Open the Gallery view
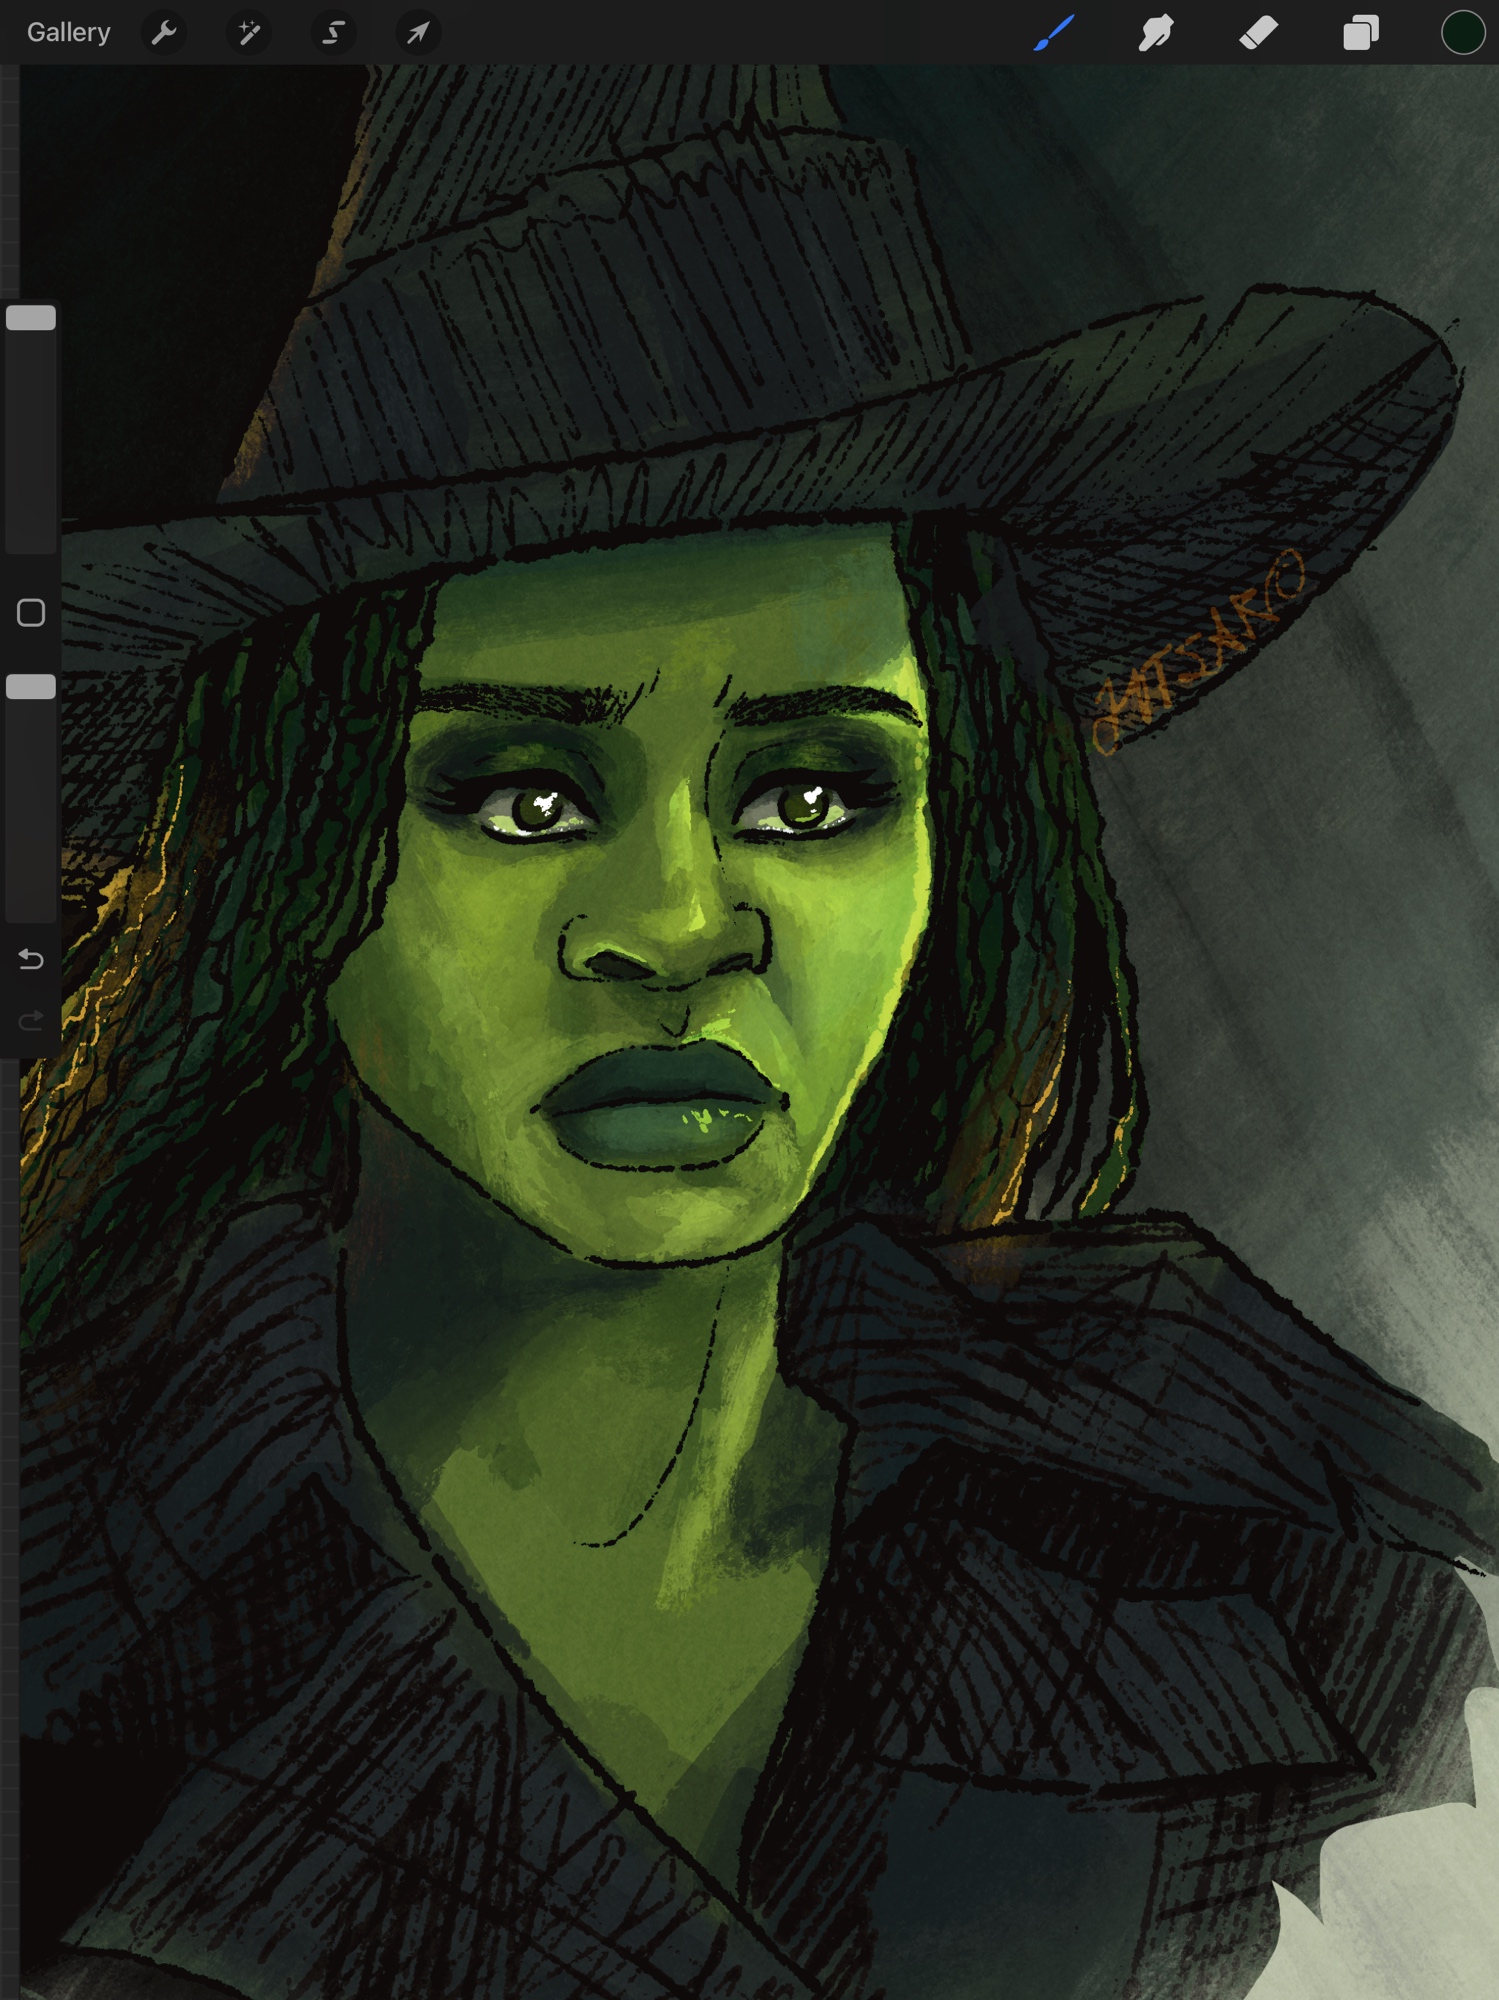Image resolution: width=1499 pixels, height=2000 pixels. click(68, 33)
